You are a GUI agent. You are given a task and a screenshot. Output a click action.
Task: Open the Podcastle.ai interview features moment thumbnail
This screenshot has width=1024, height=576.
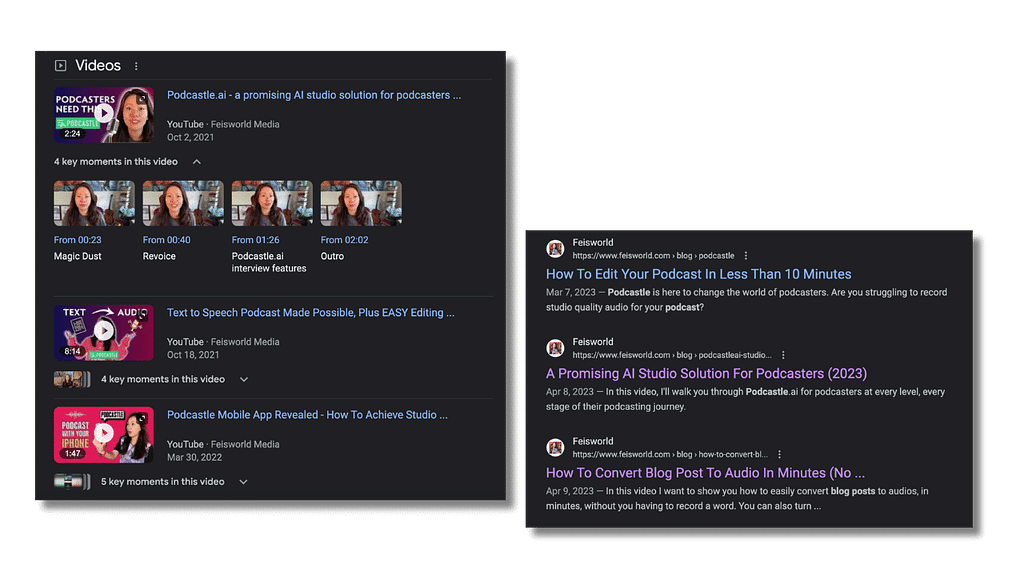pyautogui.click(x=272, y=203)
